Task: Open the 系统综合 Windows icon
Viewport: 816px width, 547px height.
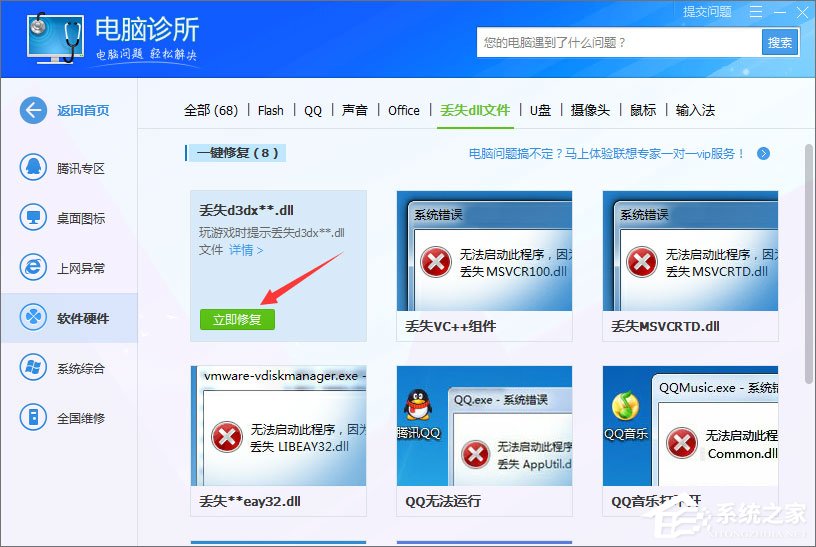Action: click(x=34, y=368)
